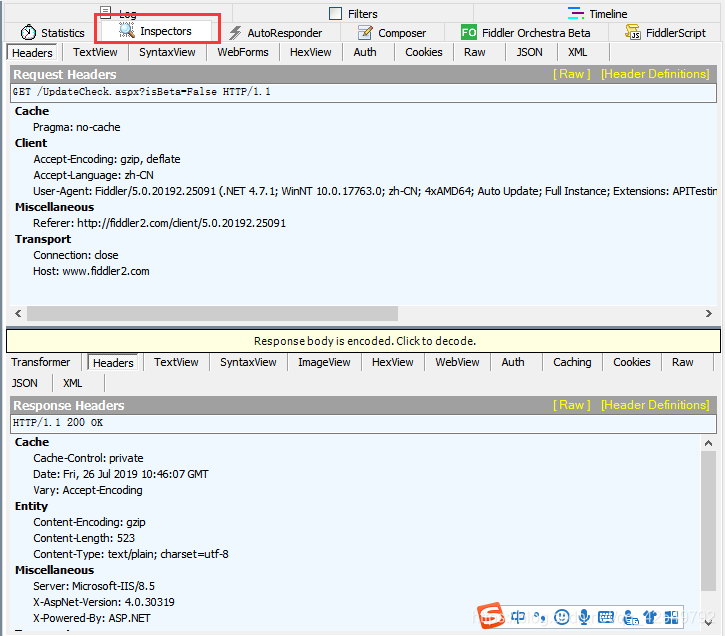The width and height of the screenshot is (725, 636).
Task: Select the 'Host: www.fiddler2.com' header row
Action: coord(91,271)
